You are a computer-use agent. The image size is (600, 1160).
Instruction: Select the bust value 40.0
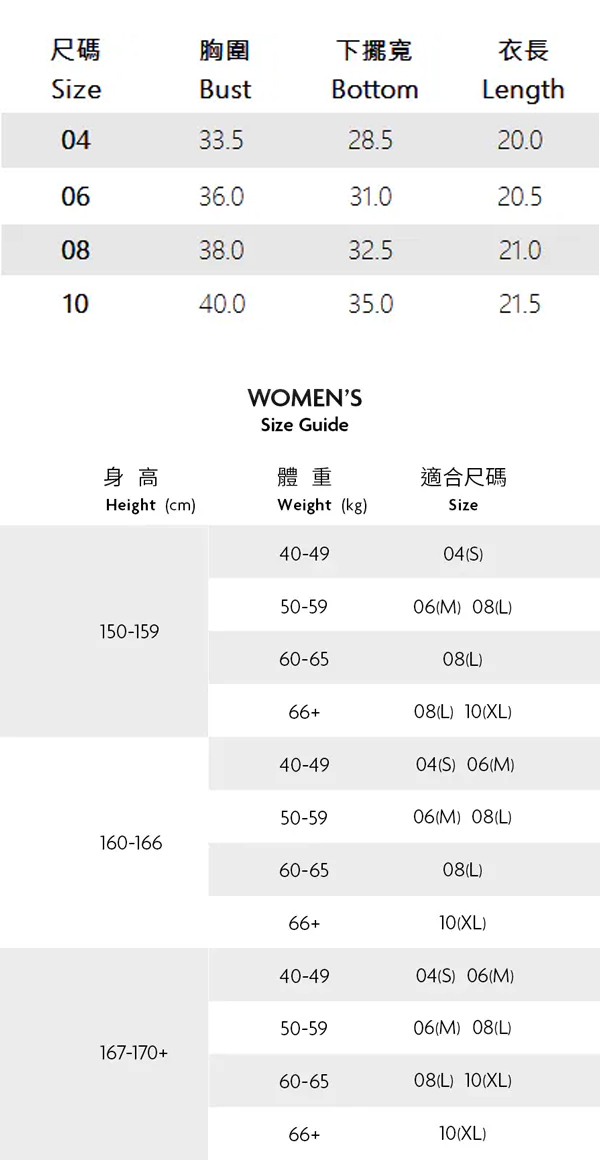pos(221,304)
